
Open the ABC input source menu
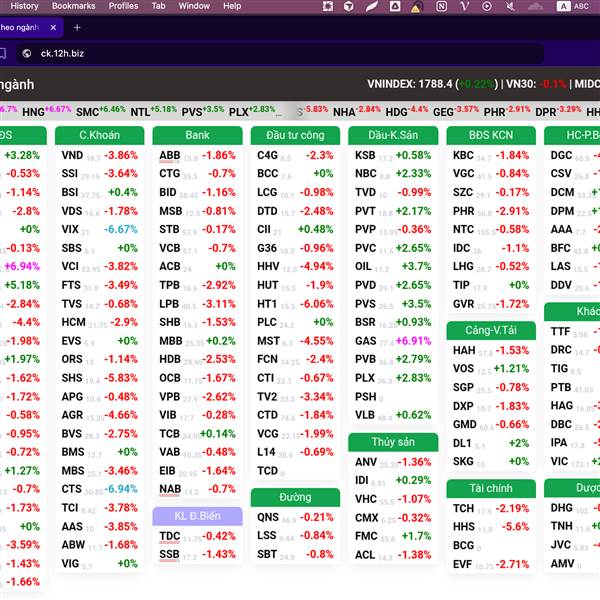point(573,6)
